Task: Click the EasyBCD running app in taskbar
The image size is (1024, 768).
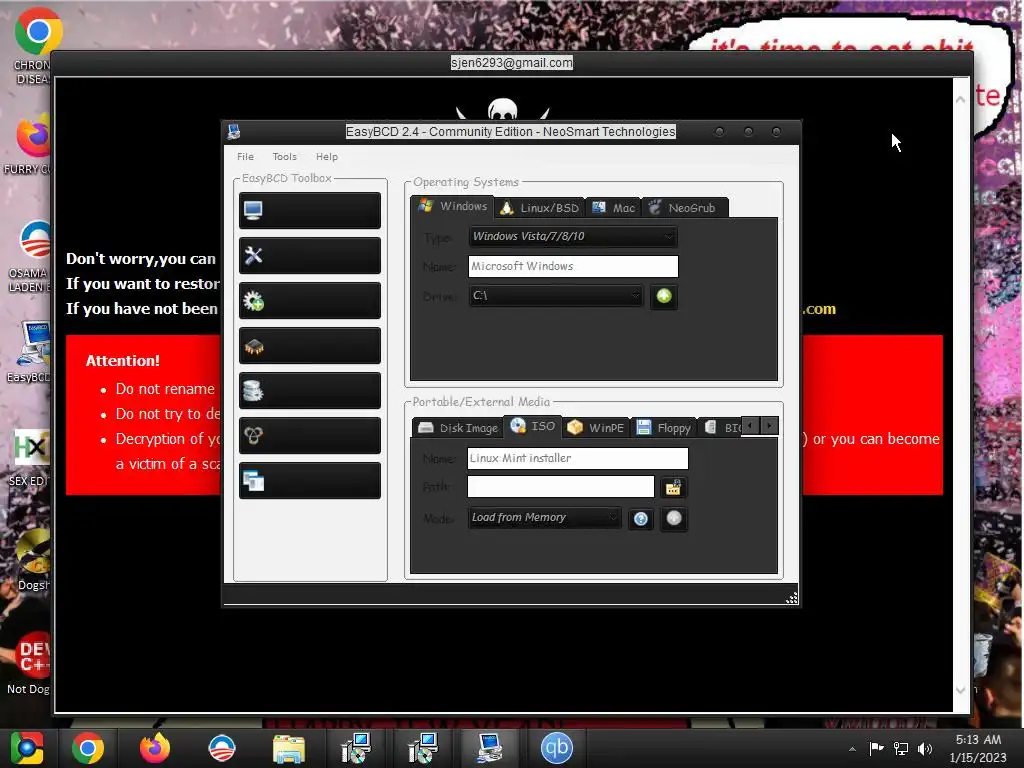Action: coord(489,748)
